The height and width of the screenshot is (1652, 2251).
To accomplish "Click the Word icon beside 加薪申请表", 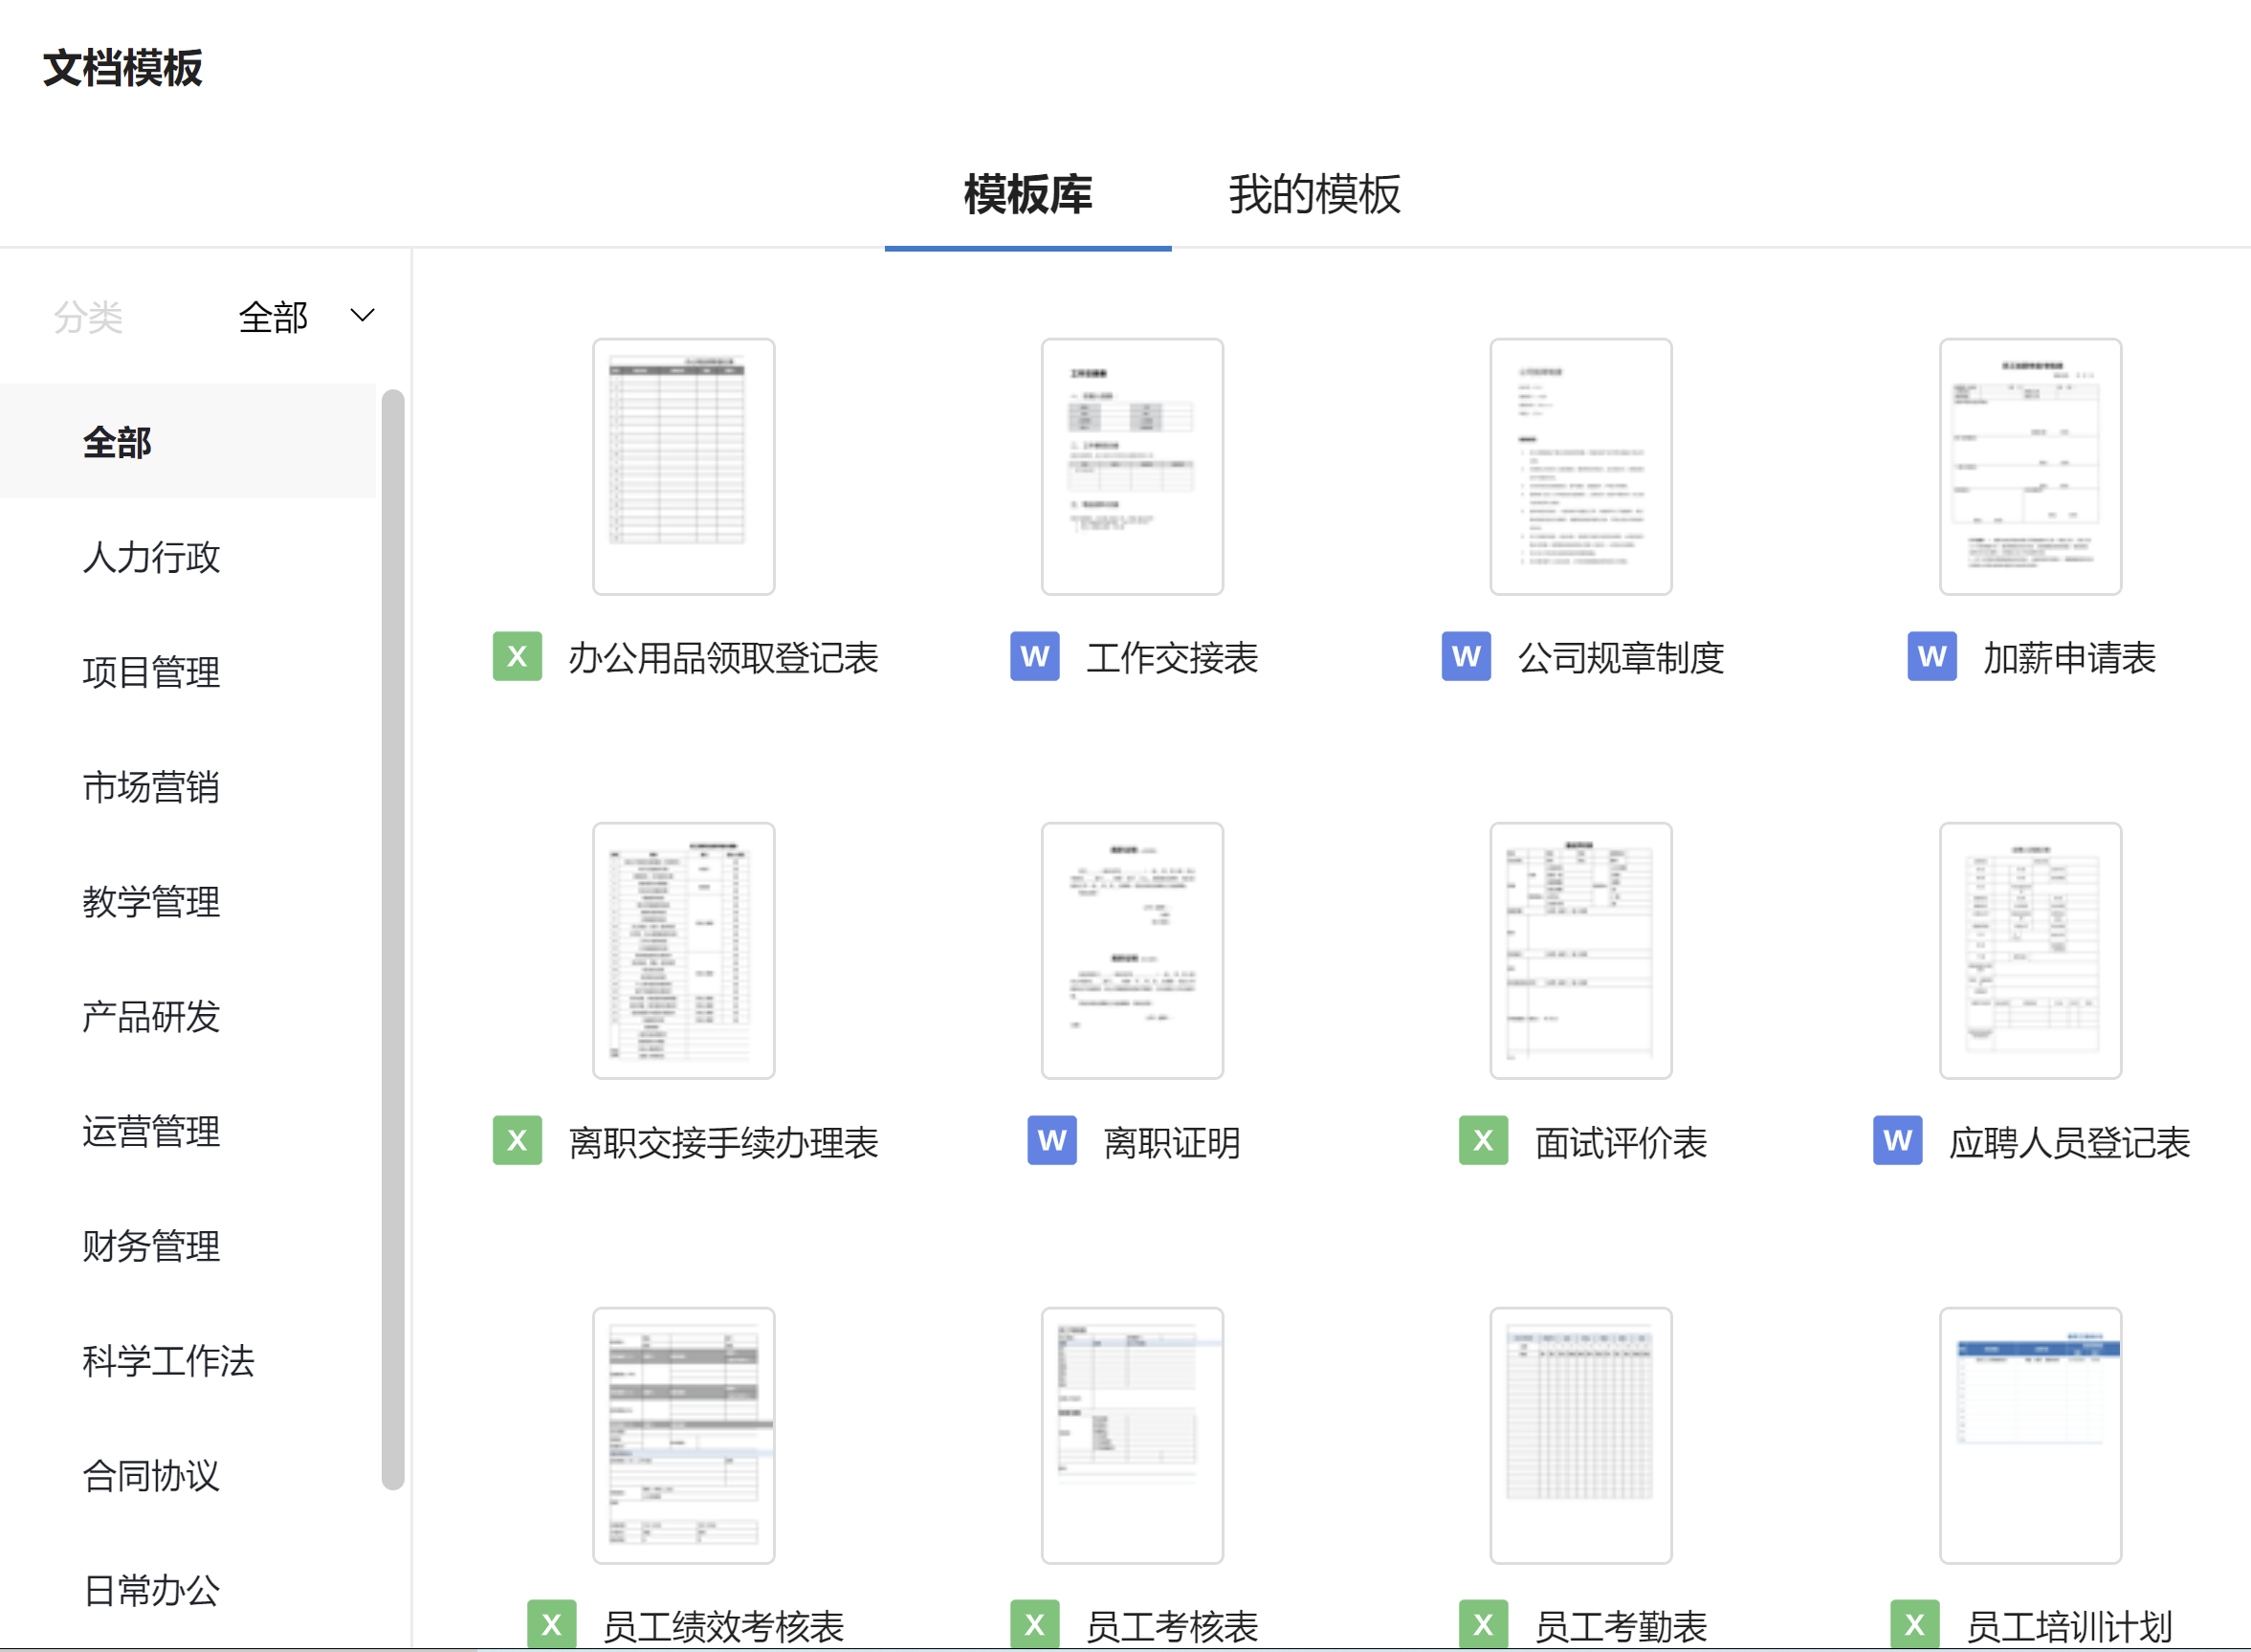I will [x=1932, y=656].
